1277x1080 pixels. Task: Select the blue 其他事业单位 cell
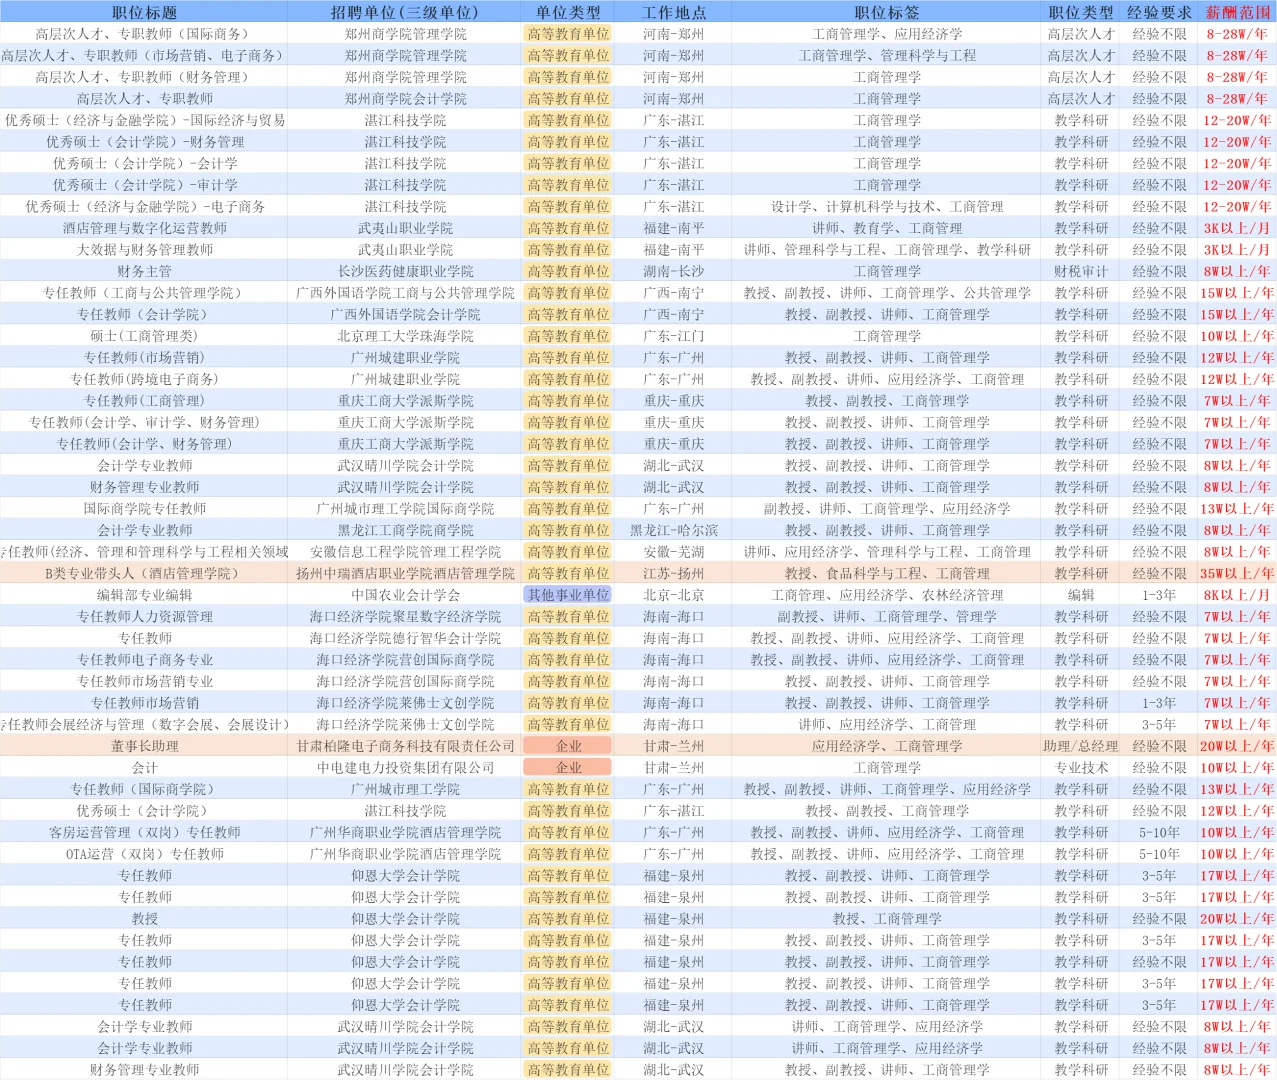[x=568, y=595]
